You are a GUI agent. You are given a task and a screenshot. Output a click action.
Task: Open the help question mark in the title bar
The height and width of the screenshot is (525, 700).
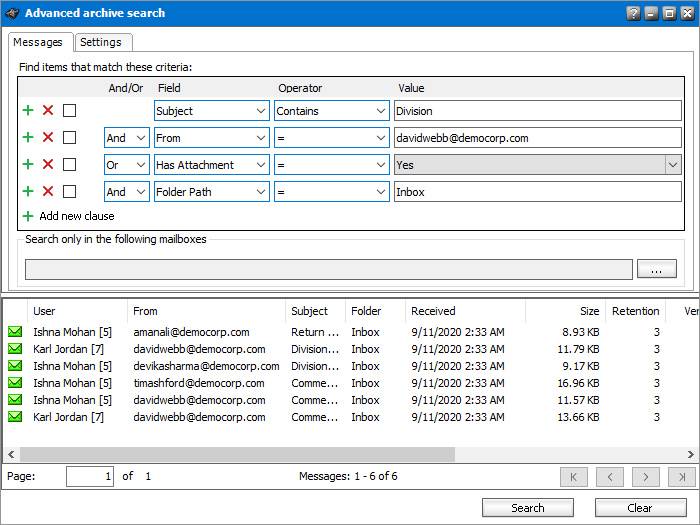pyautogui.click(x=633, y=13)
